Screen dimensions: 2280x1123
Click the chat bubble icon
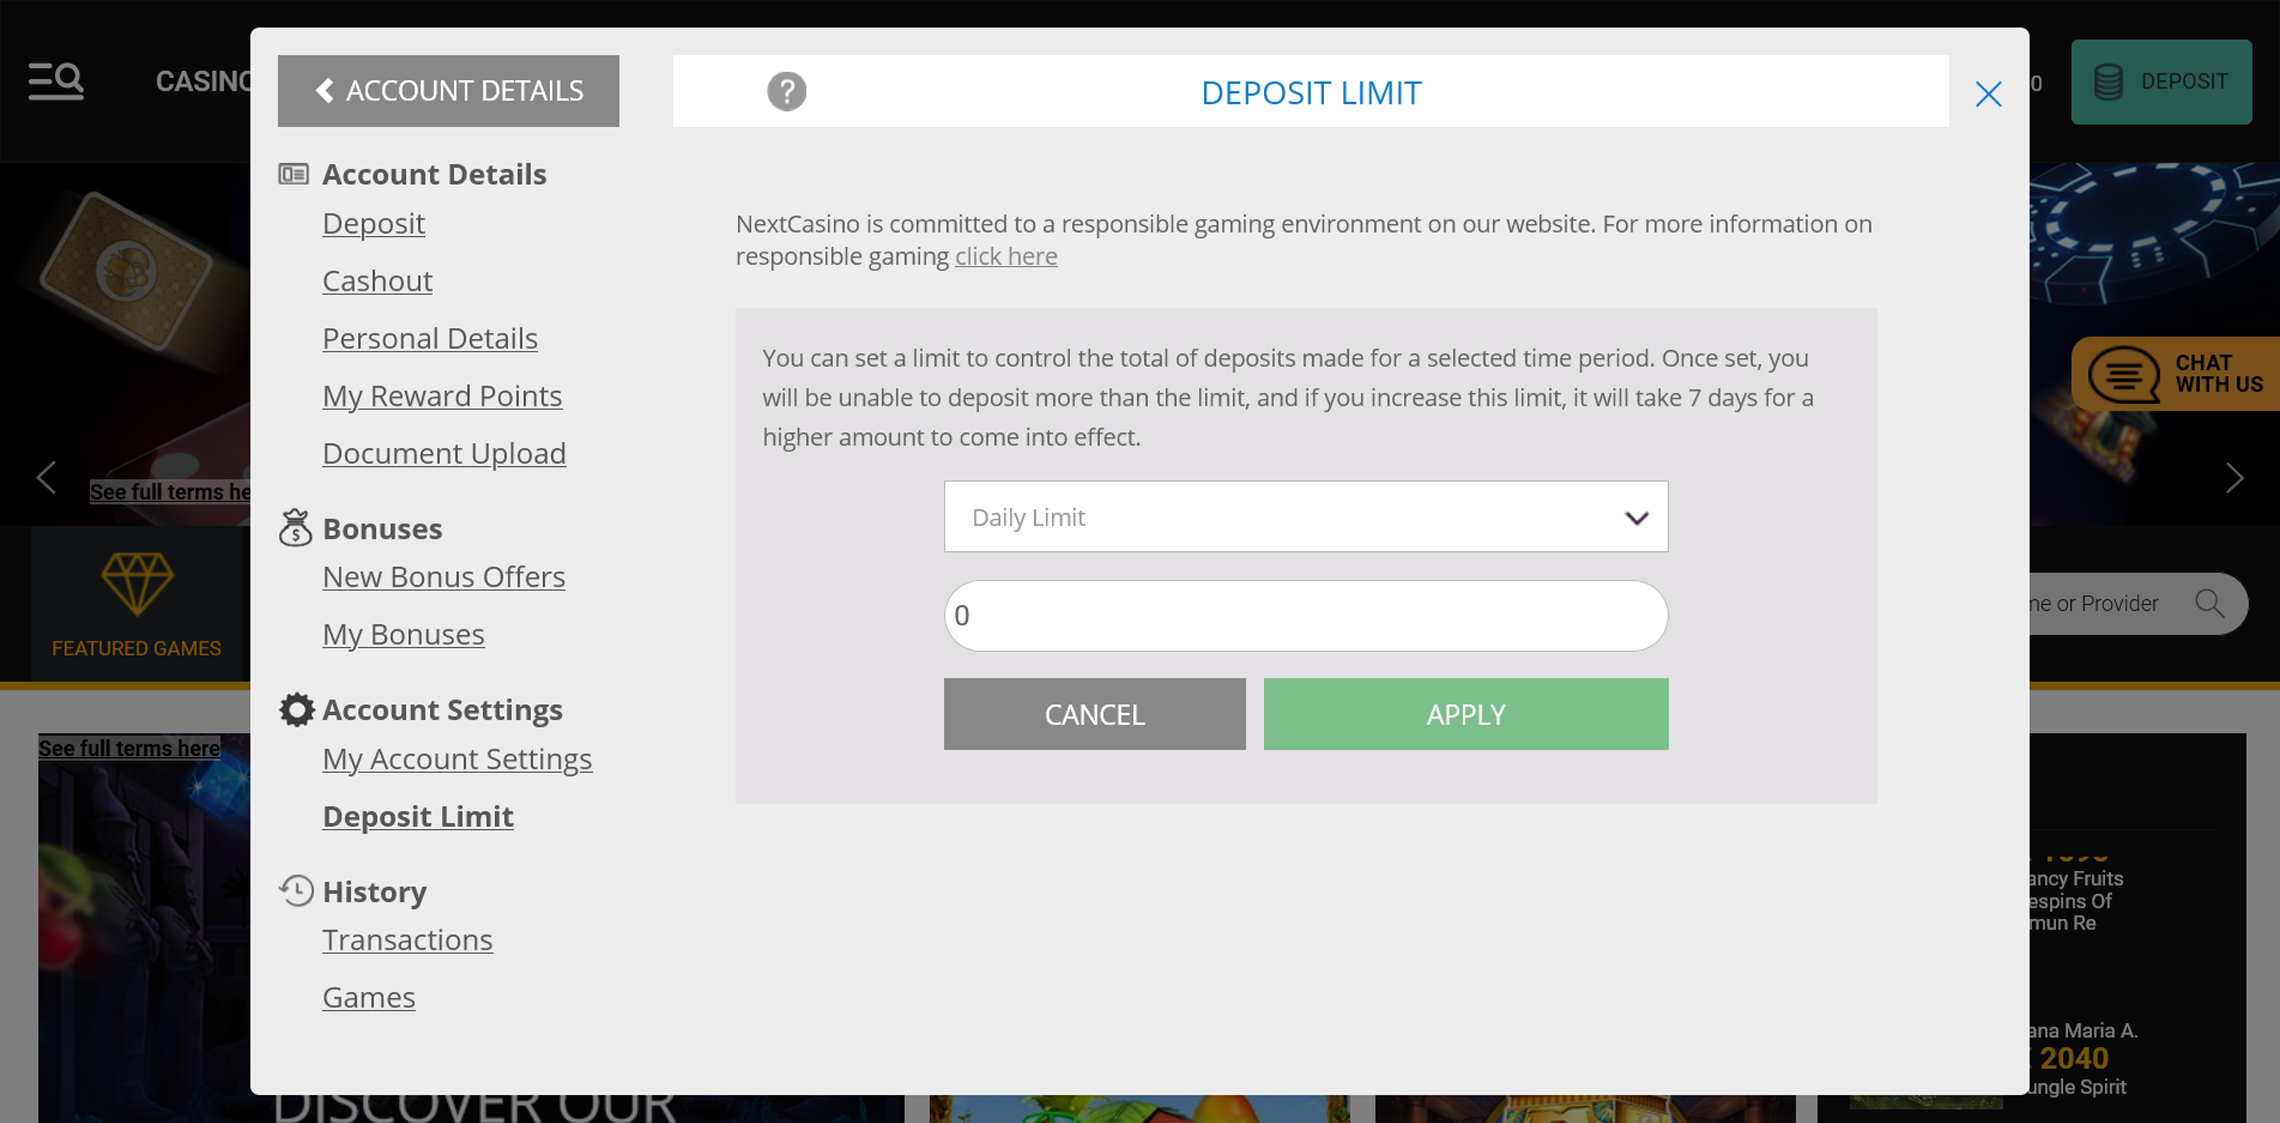pyautogui.click(x=2123, y=375)
